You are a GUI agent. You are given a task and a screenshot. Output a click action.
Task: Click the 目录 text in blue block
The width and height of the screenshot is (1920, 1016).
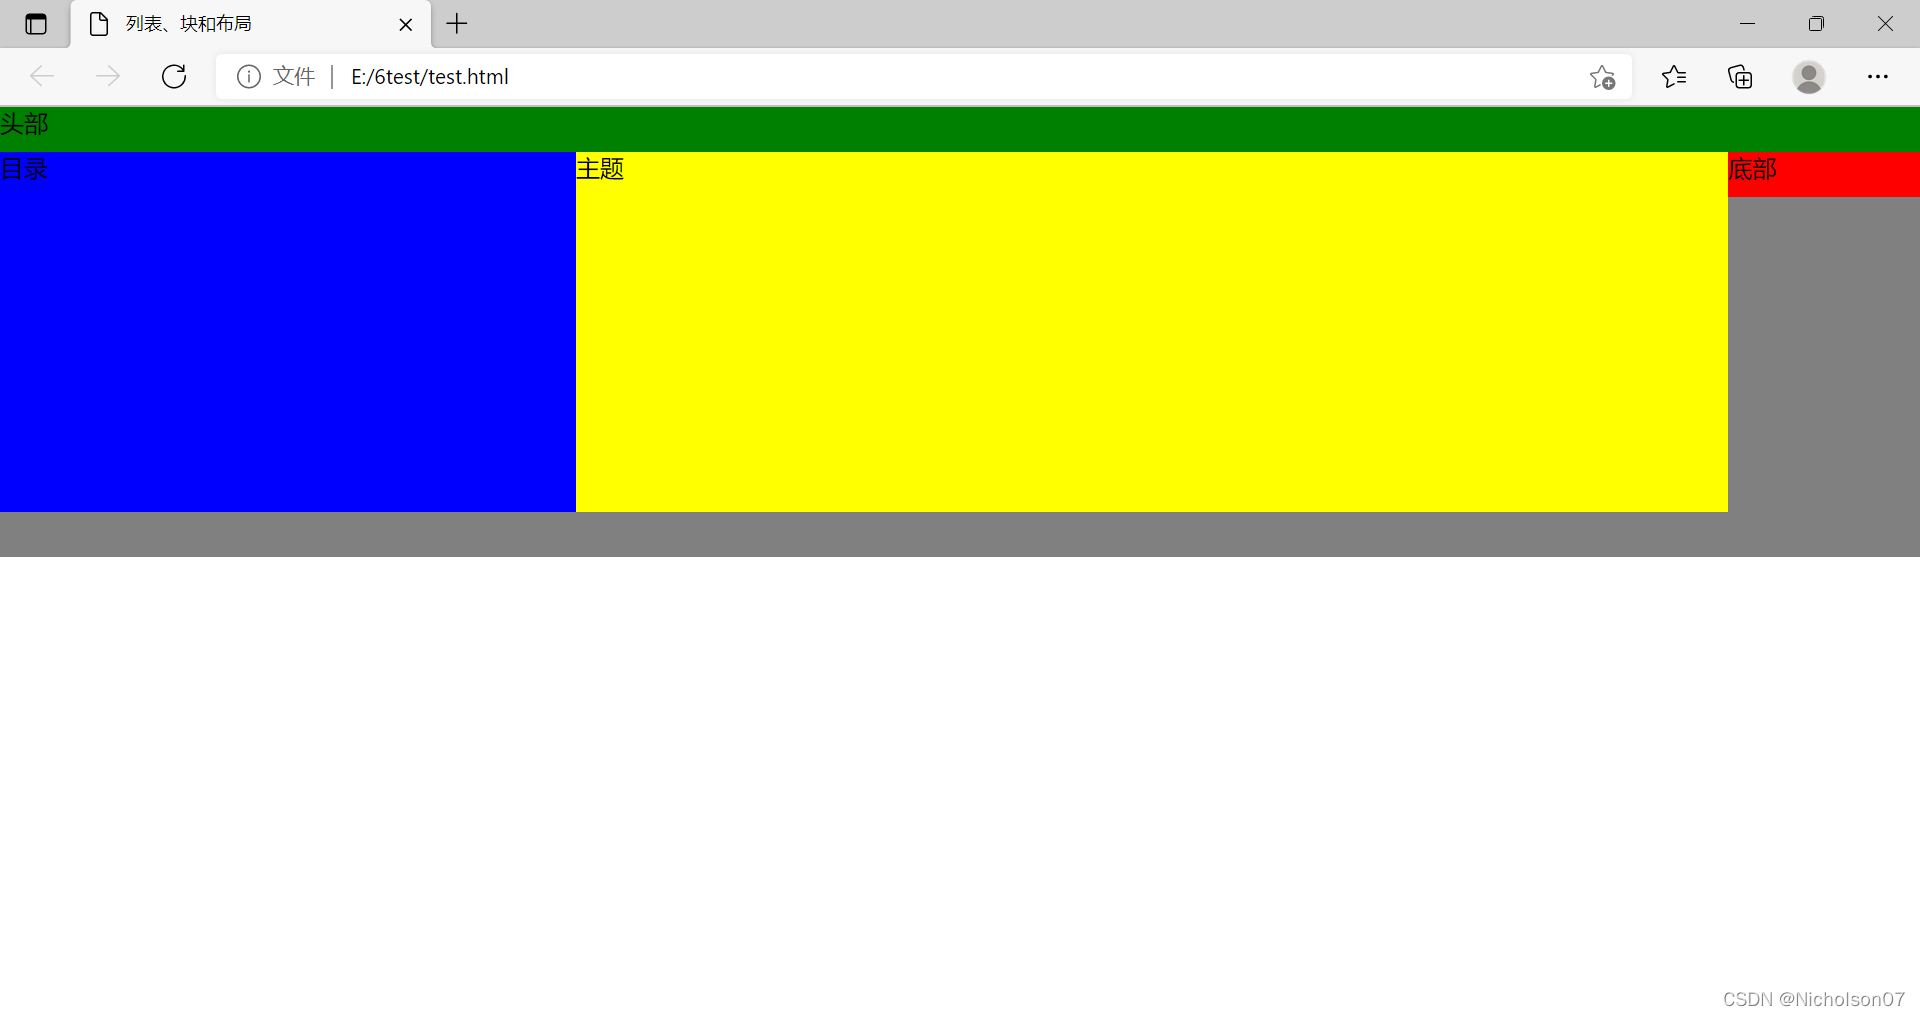click(24, 169)
